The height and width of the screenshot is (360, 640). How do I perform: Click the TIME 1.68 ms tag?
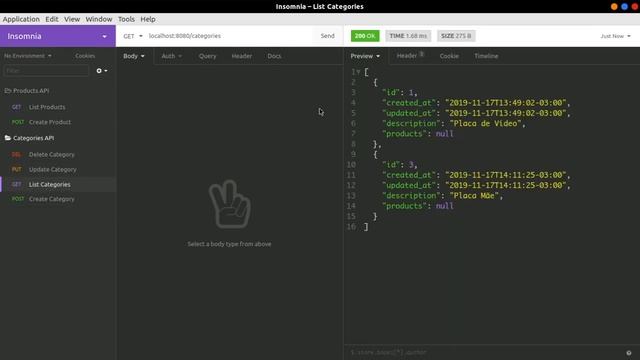408,36
